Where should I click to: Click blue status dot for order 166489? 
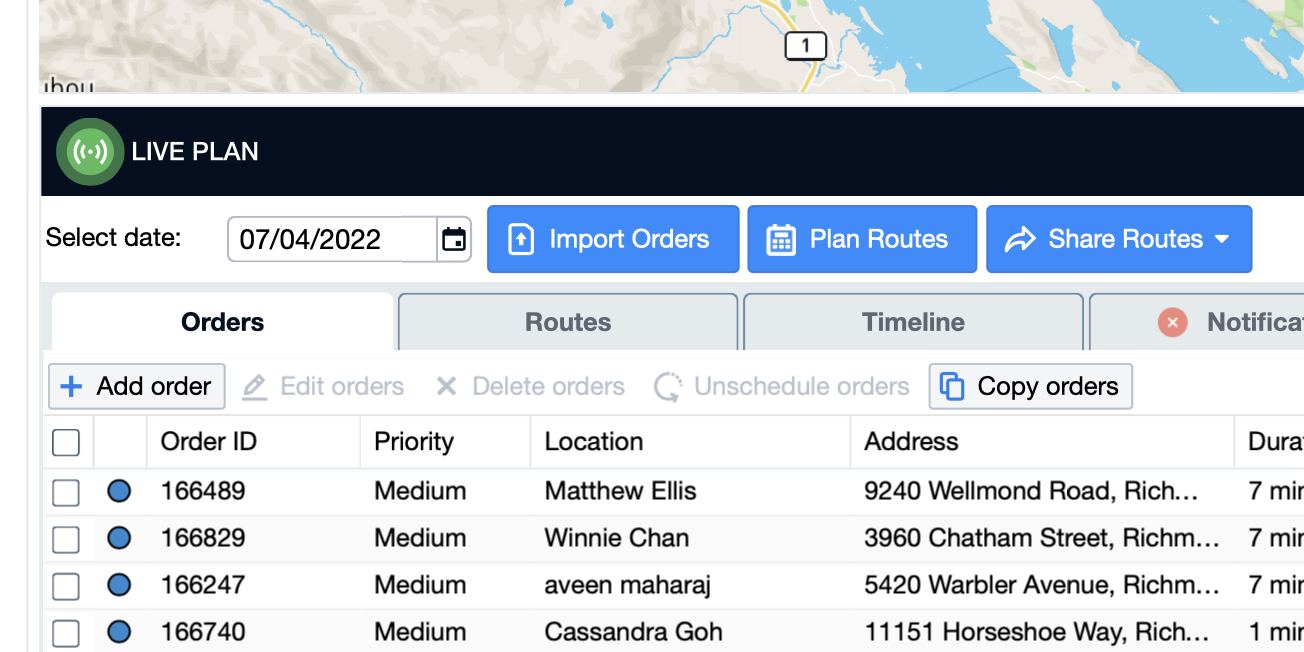tap(119, 491)
